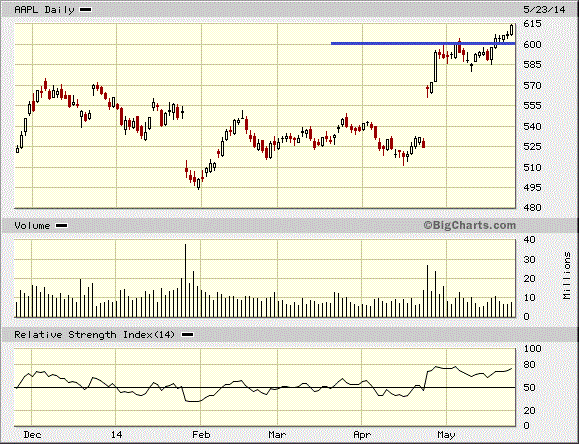Select the 30 volume axis label
The image size is (579, 444).
tap(530, 260)
